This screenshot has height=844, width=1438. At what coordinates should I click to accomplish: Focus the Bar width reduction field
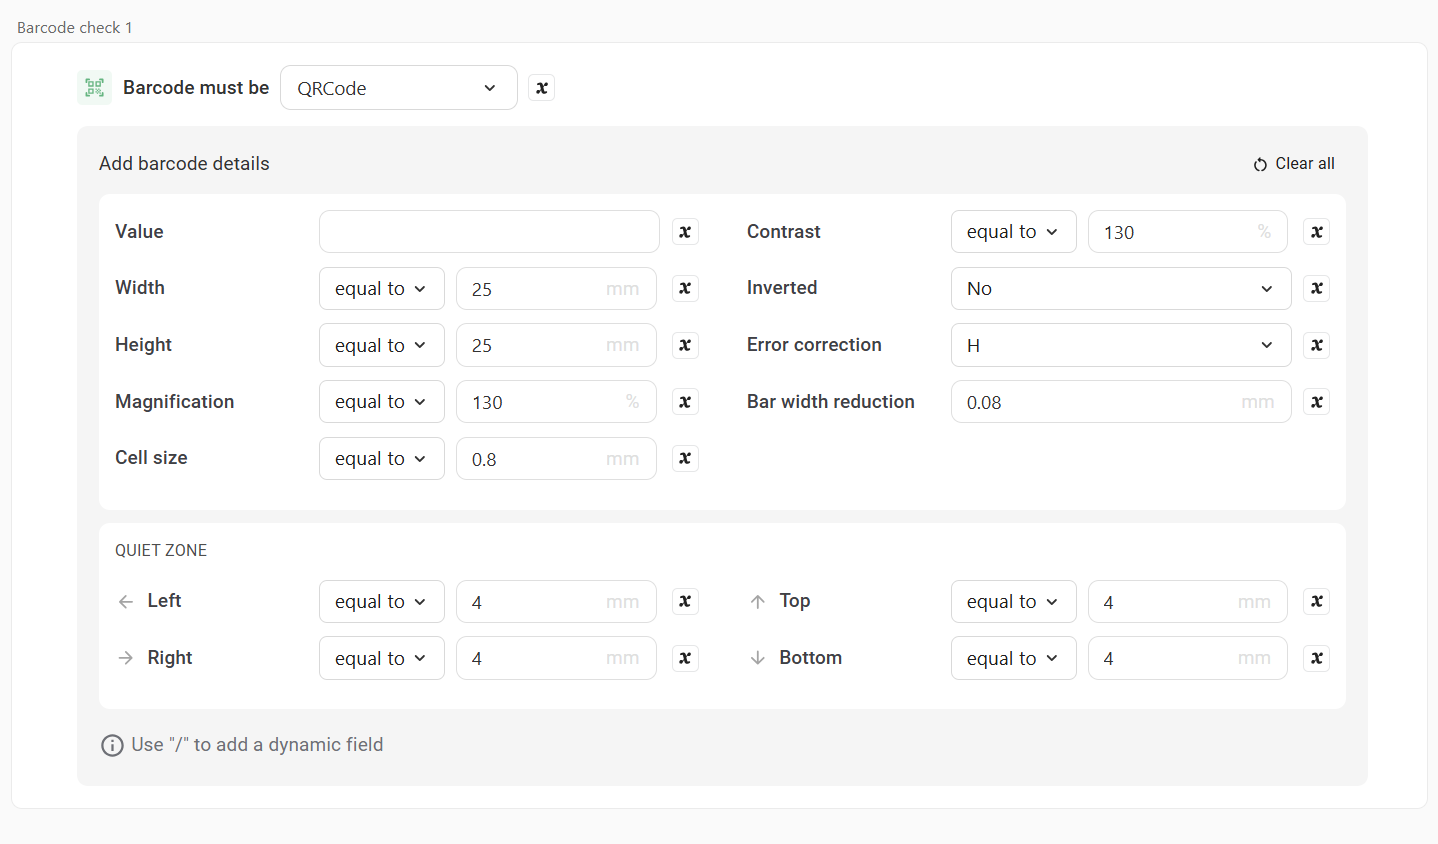(x=1100, y=402)
